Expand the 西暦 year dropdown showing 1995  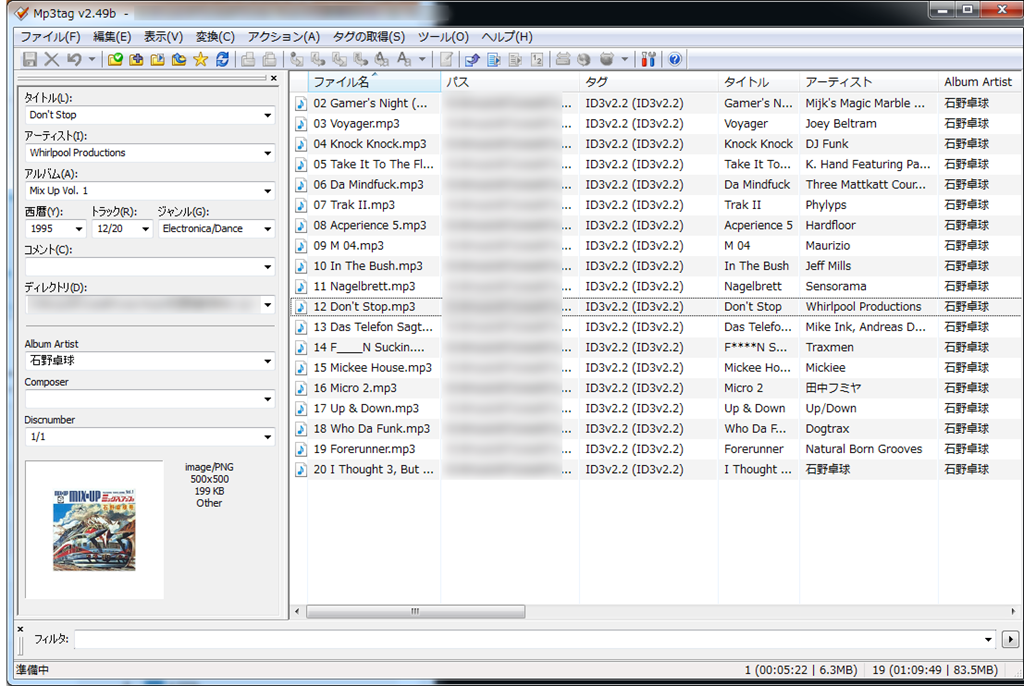point(78,229)
